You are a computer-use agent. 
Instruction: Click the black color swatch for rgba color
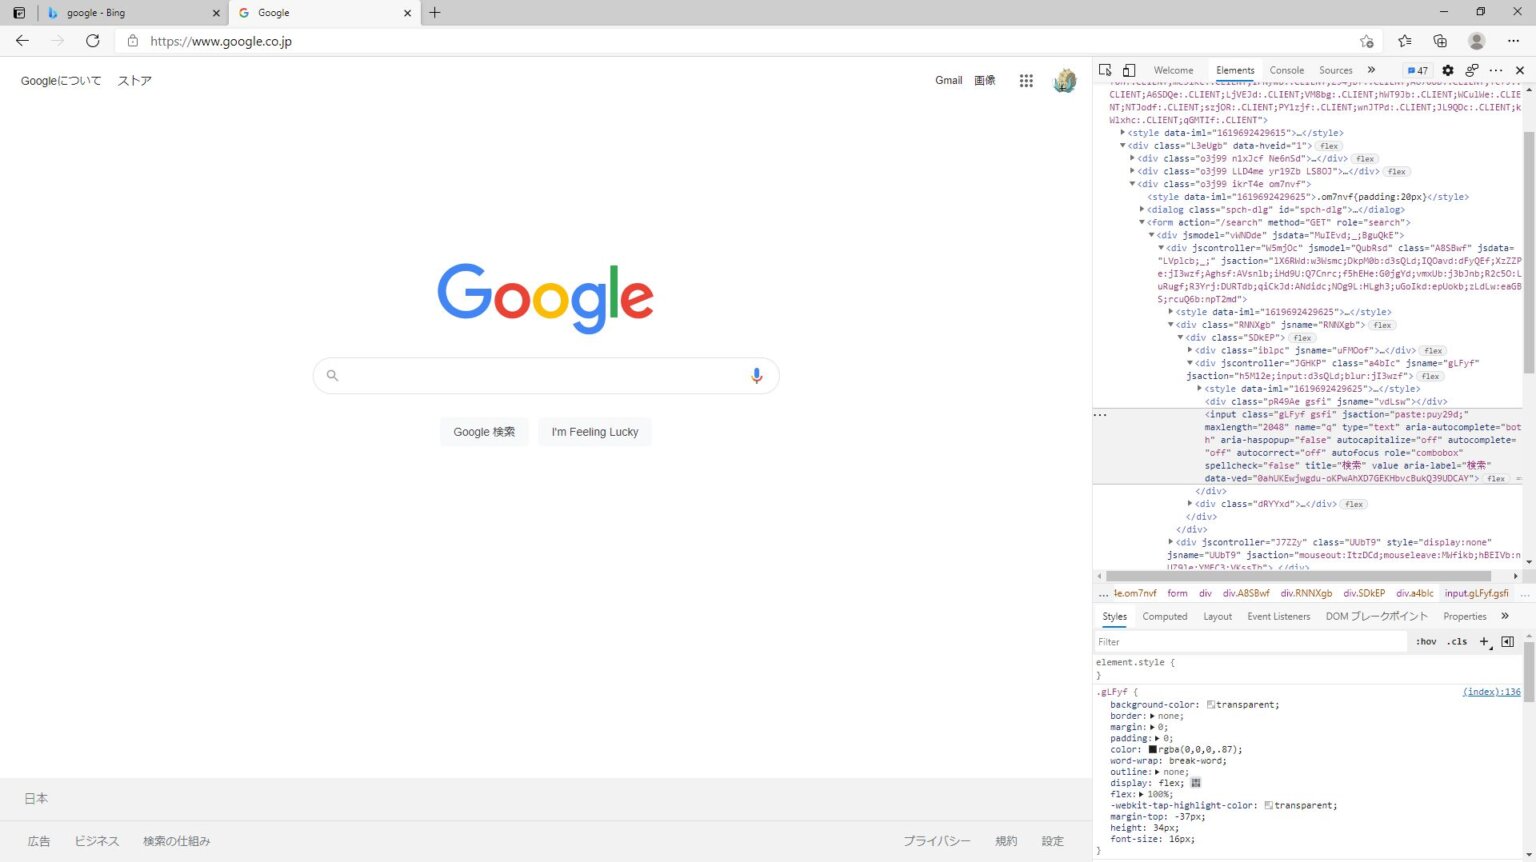point(1152,749)
